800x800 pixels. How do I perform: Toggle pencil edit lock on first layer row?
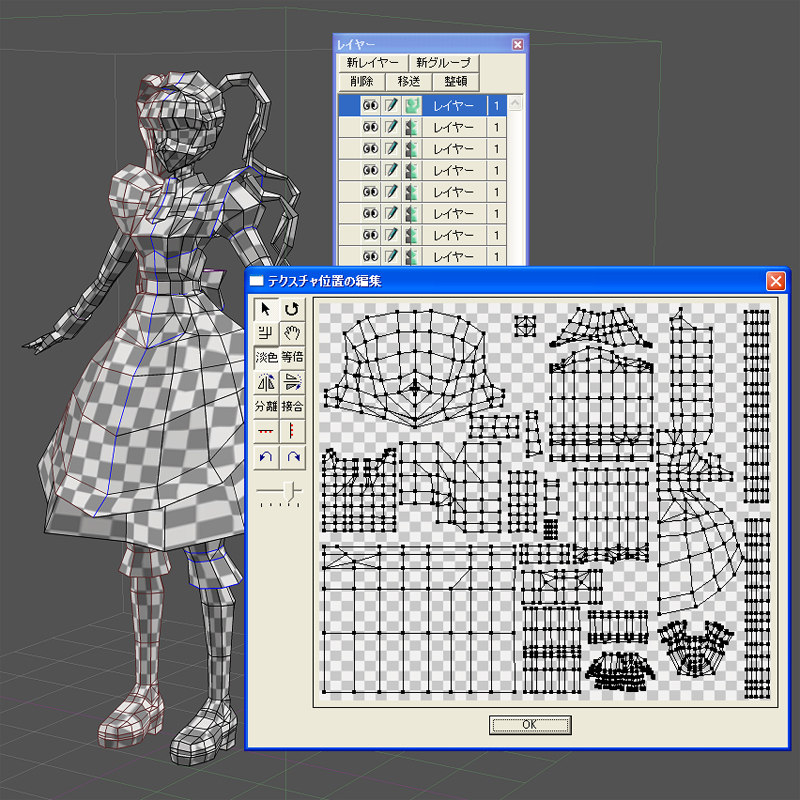coord(391,106)
